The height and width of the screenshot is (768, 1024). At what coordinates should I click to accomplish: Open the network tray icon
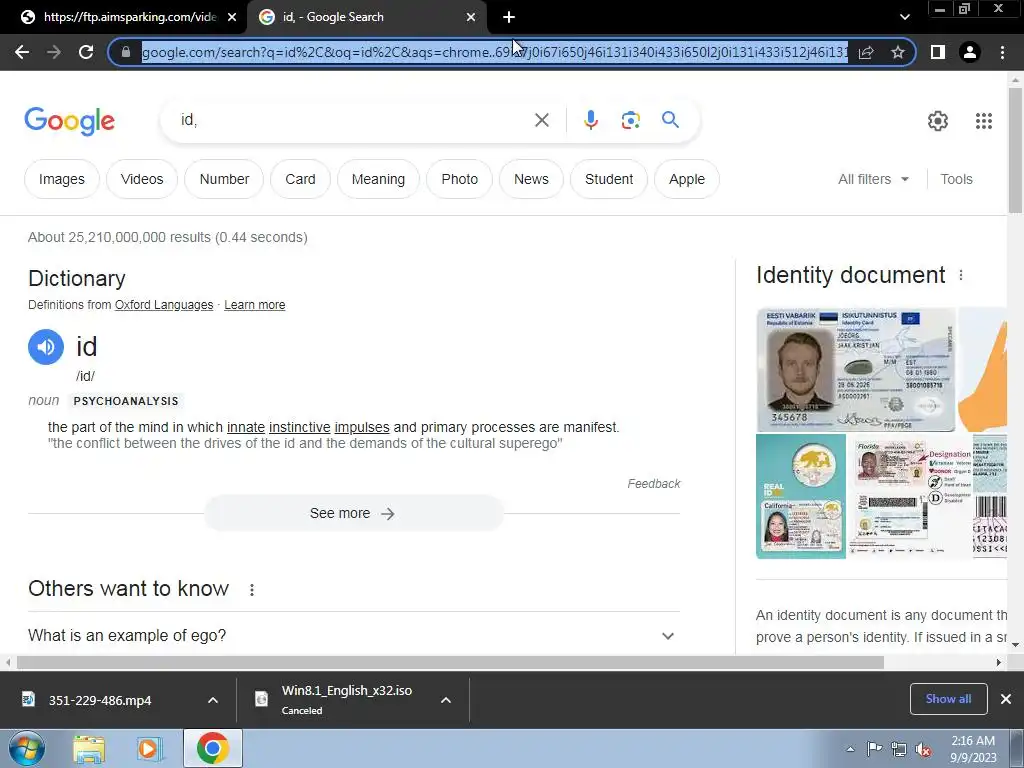899,750
